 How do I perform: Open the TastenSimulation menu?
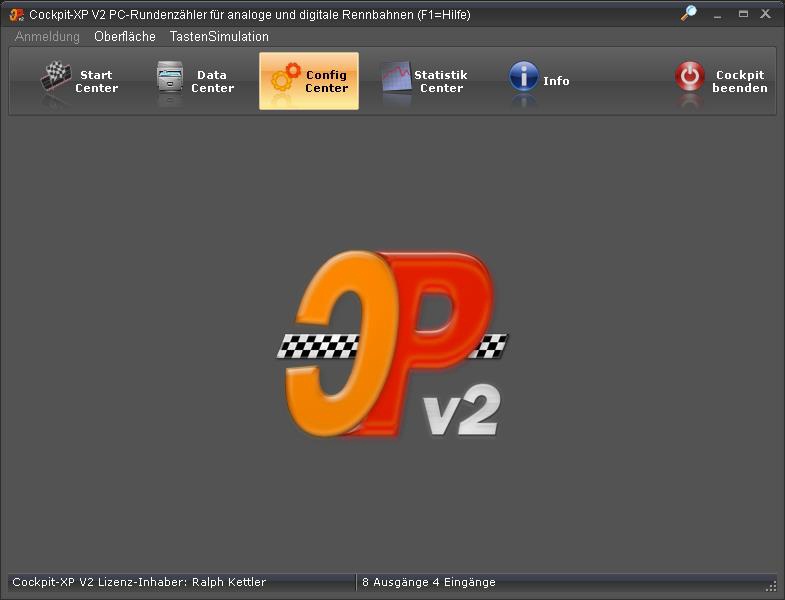click(x=219, y=37)
